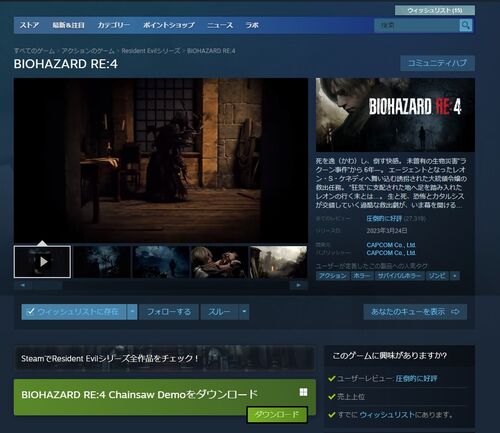Viewport: 500px width, 433px height.
Task: Click the BIOHAZARD RE:4 header capsule image
Action: (x=395, y=115)
